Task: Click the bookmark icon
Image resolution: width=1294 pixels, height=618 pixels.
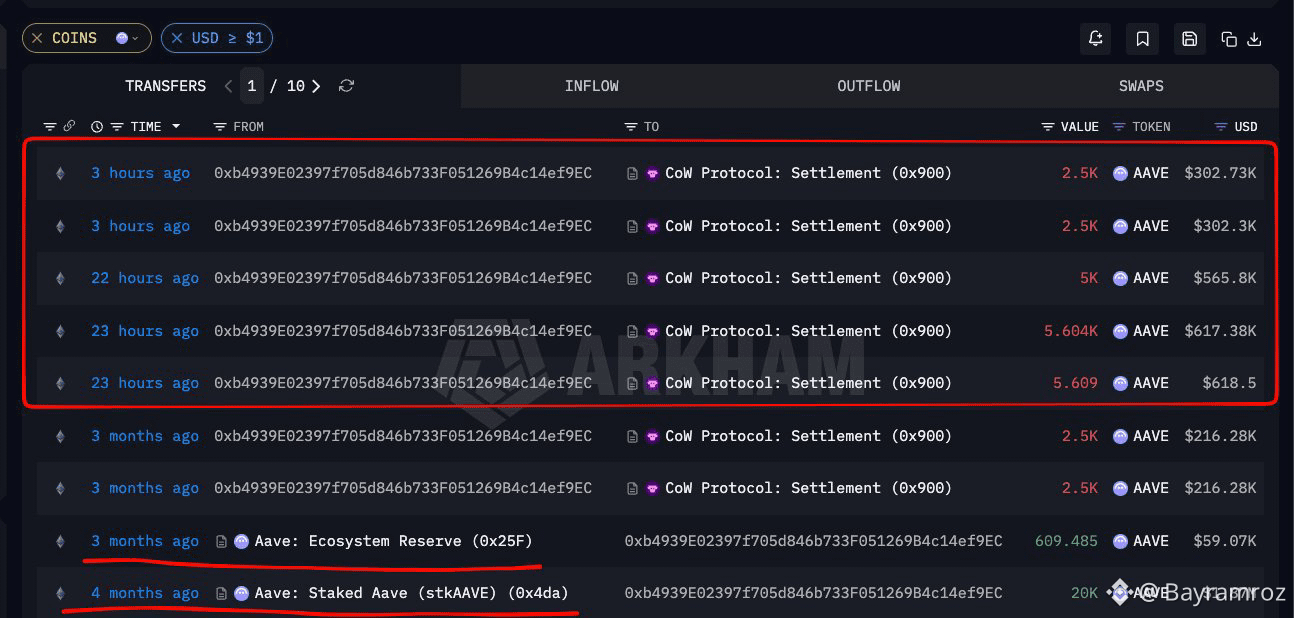Action: coord(1142,39)
